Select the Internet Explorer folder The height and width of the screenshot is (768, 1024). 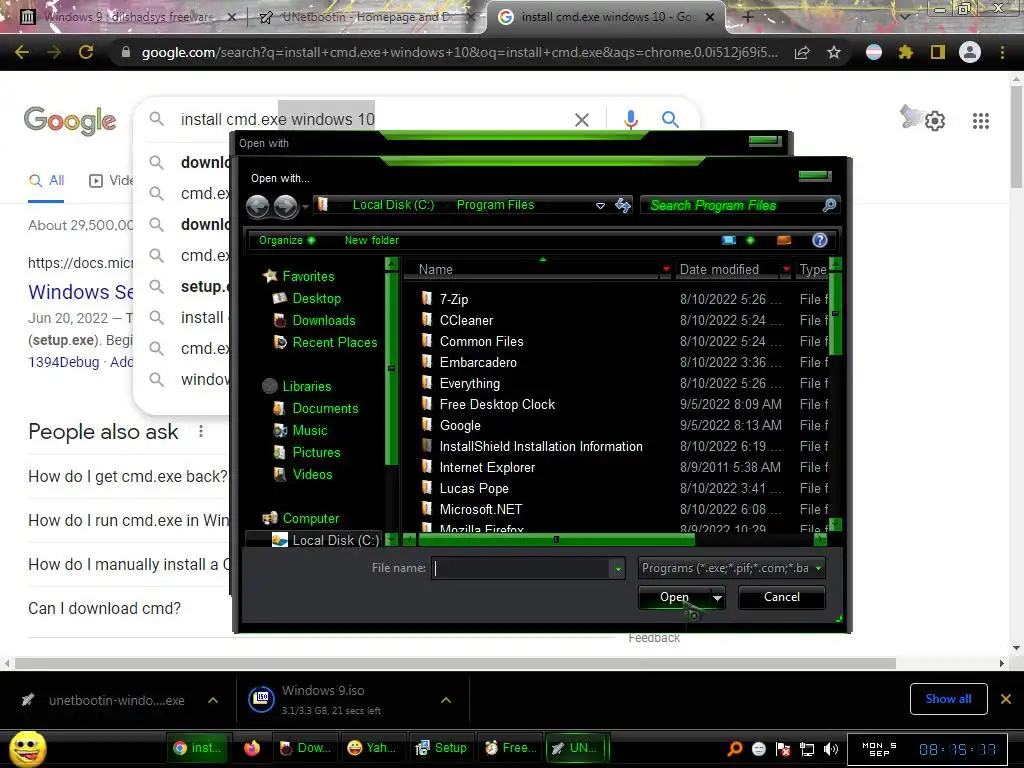coord(487,468)
